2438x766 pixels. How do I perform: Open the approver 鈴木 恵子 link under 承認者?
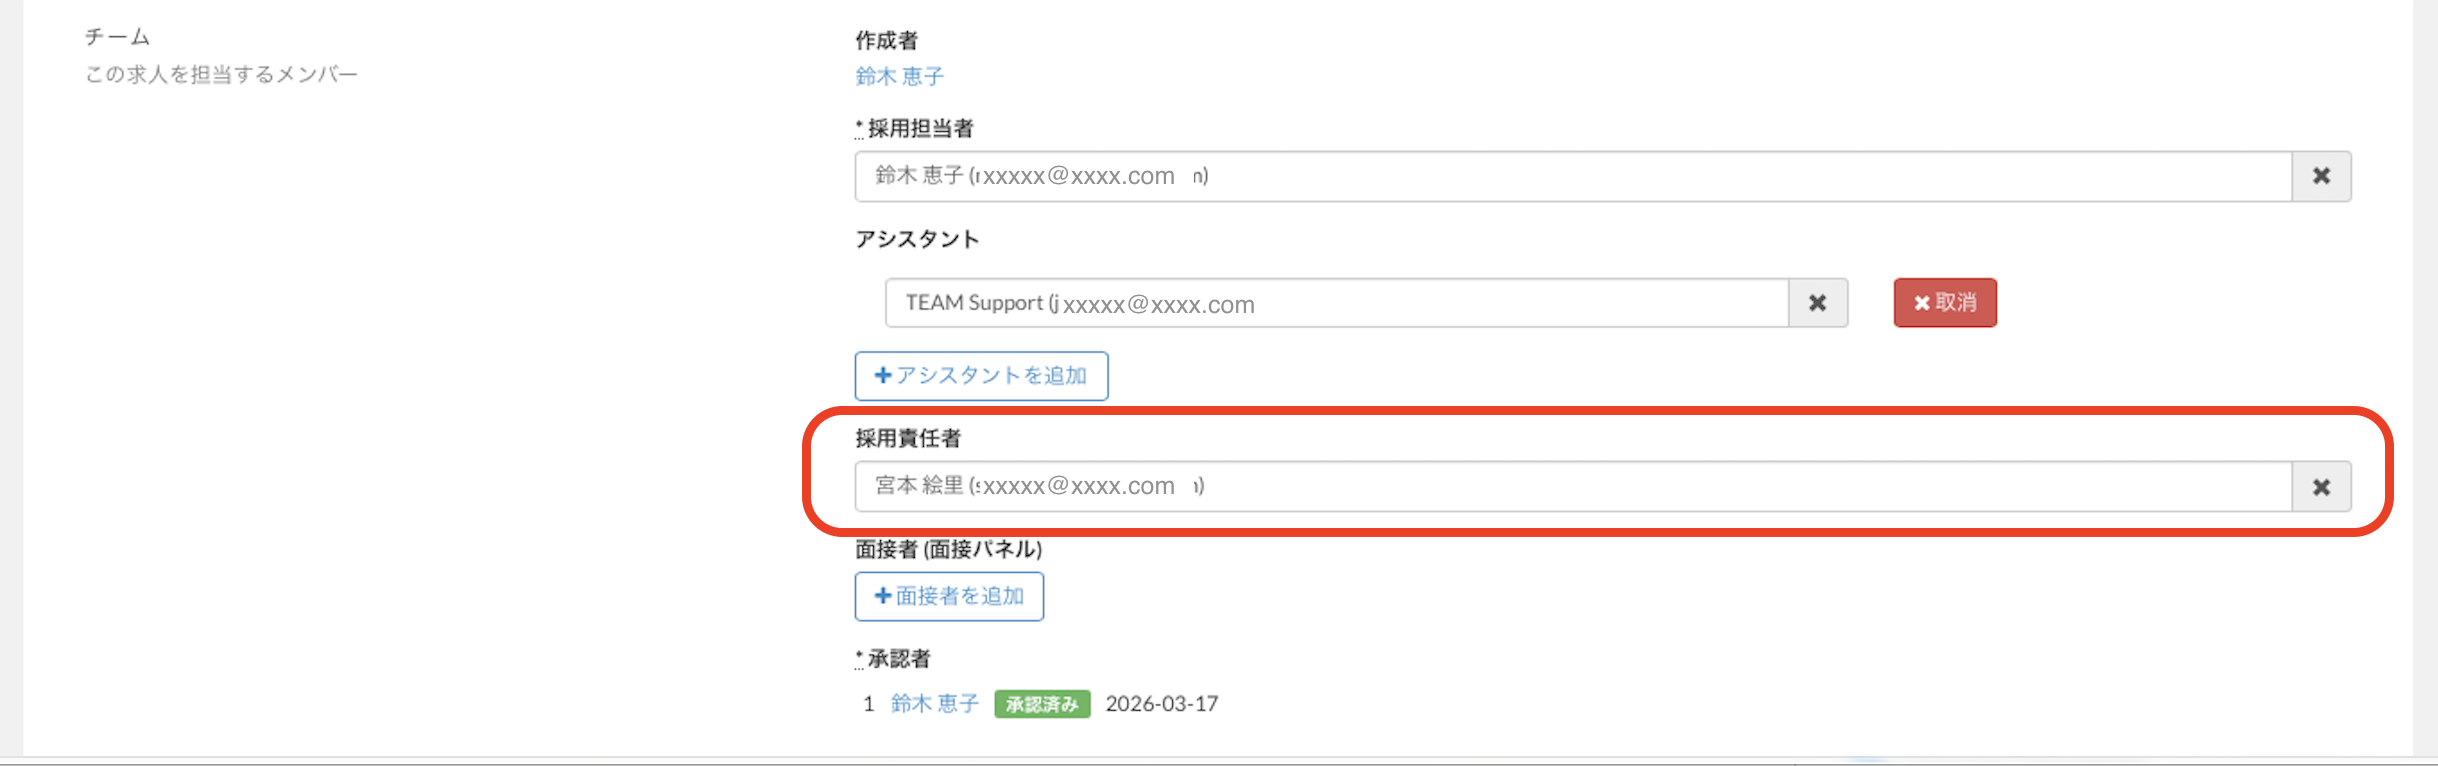(x=934, y=704)
